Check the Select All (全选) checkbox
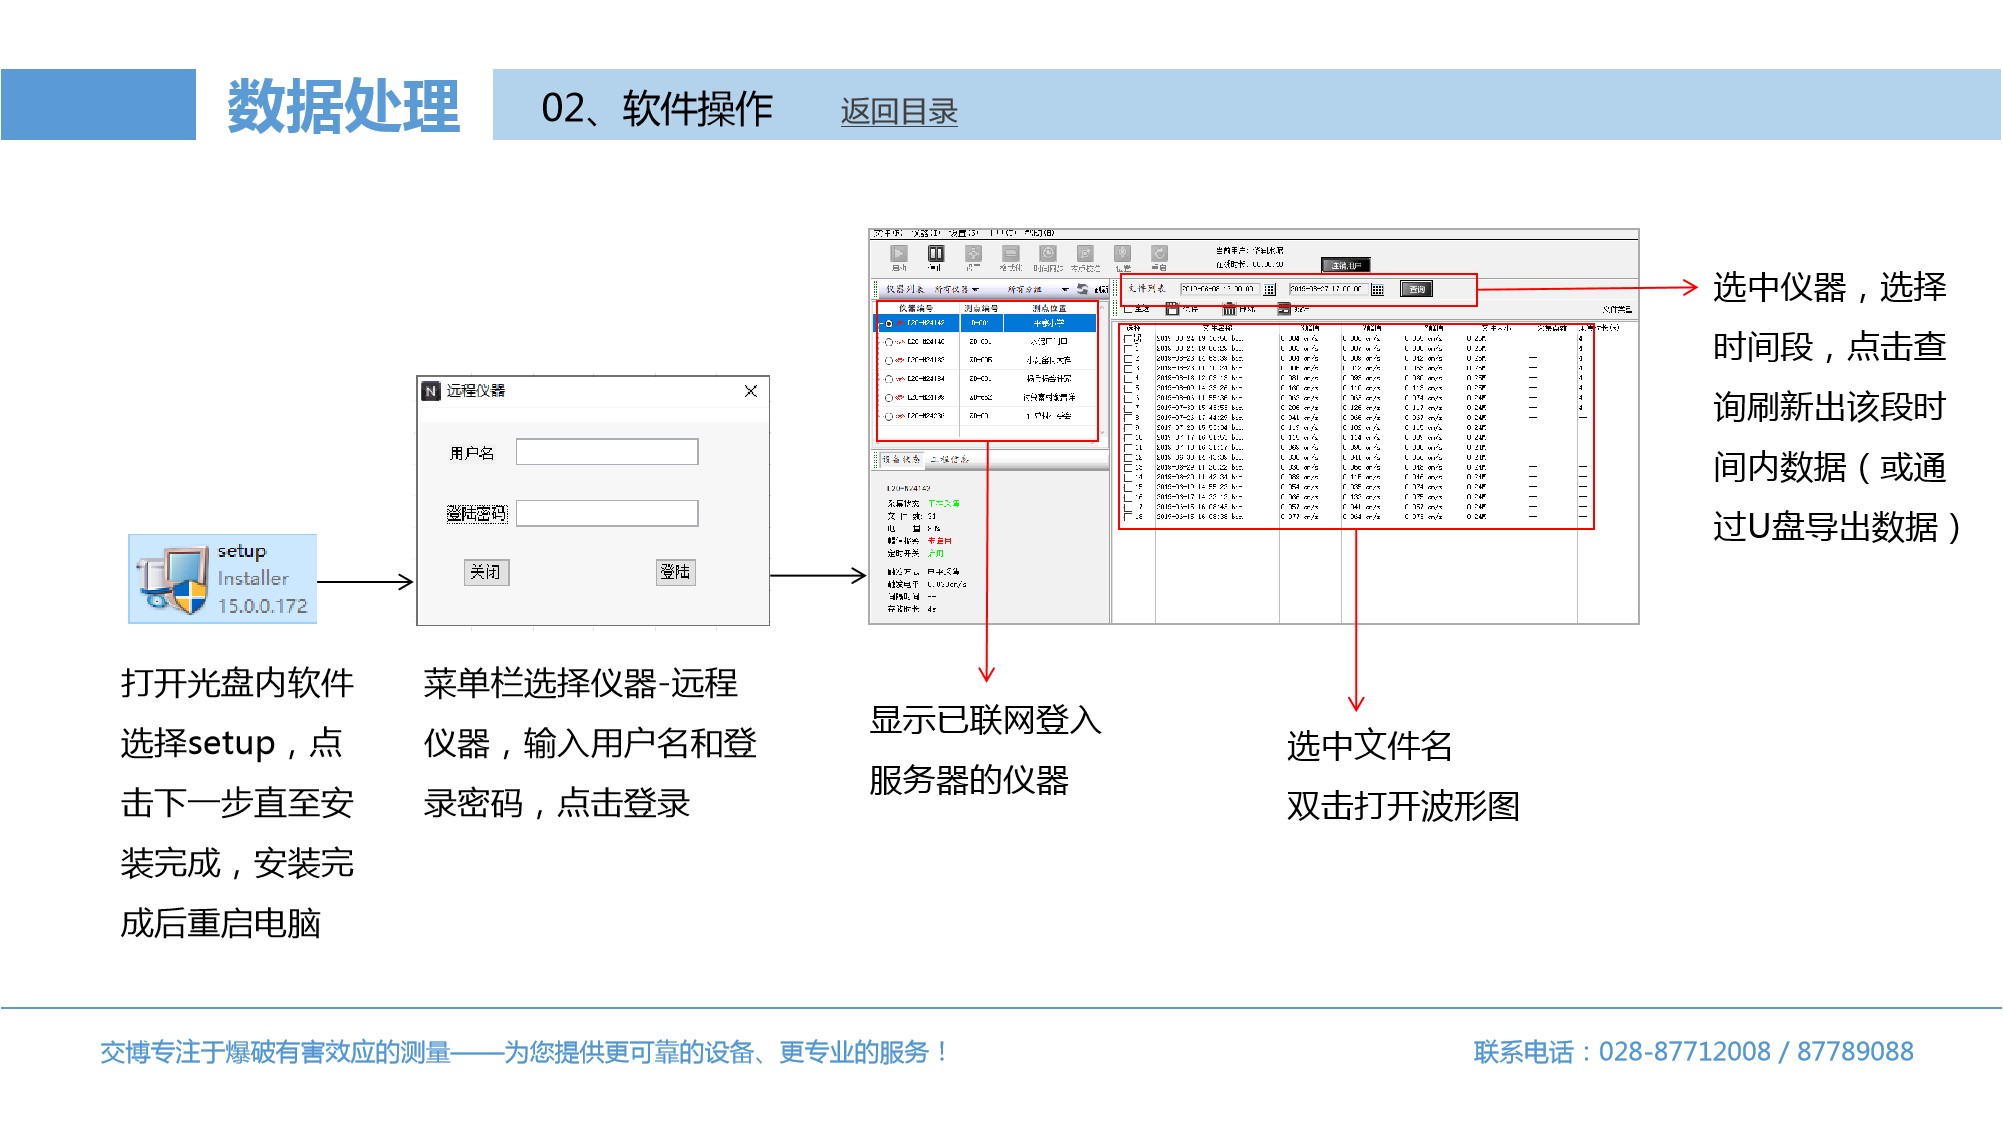This screenshot has width=2003, height=1129. (1129, 309)
